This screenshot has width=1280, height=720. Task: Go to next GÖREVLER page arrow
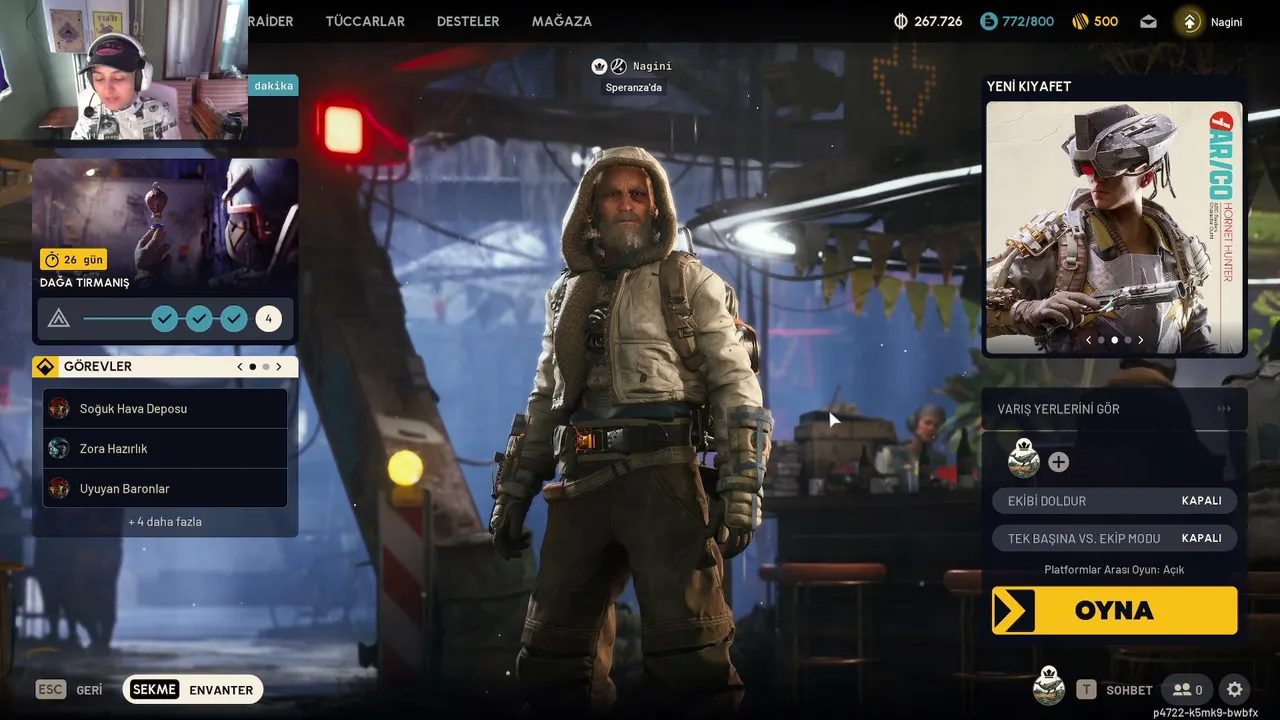point(279,367)
